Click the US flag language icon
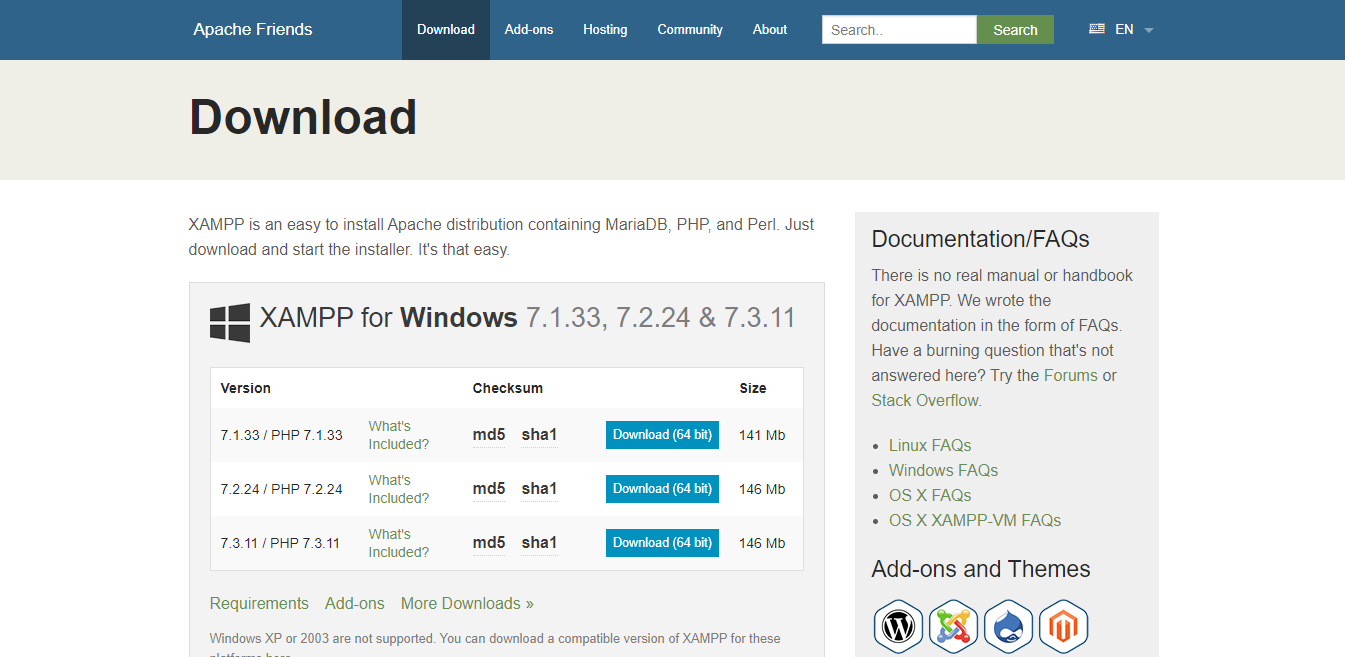This screenshot has width=1345, height=657. coord(1097,29)
